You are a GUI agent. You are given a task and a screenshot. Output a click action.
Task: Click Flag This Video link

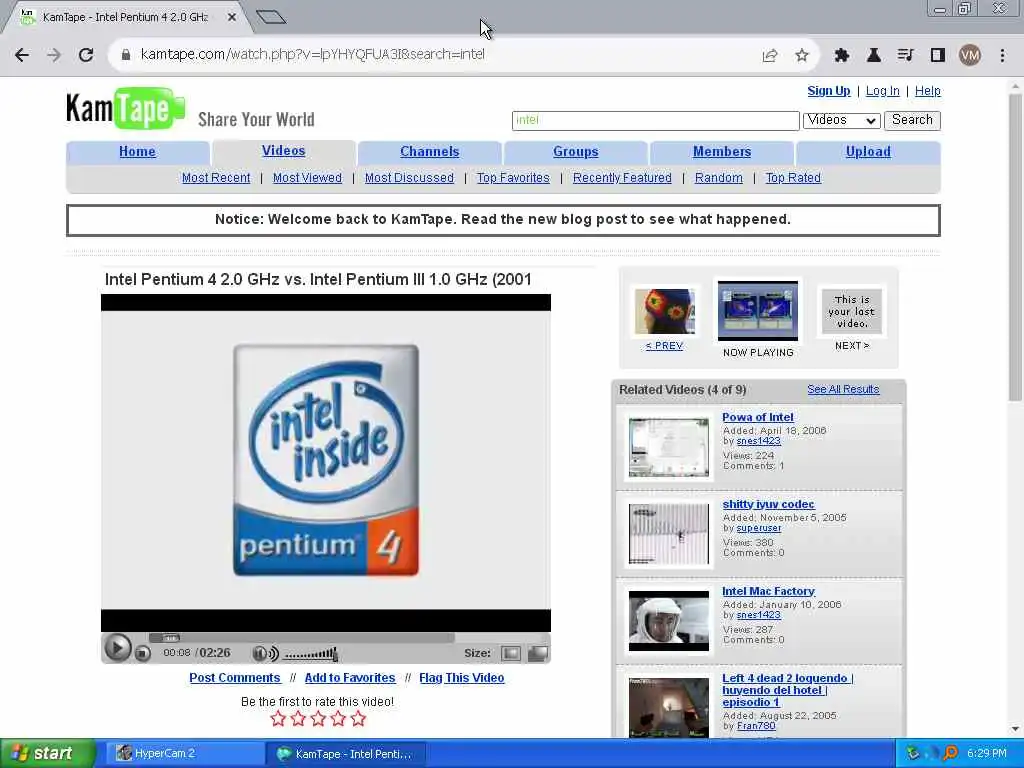462,678
